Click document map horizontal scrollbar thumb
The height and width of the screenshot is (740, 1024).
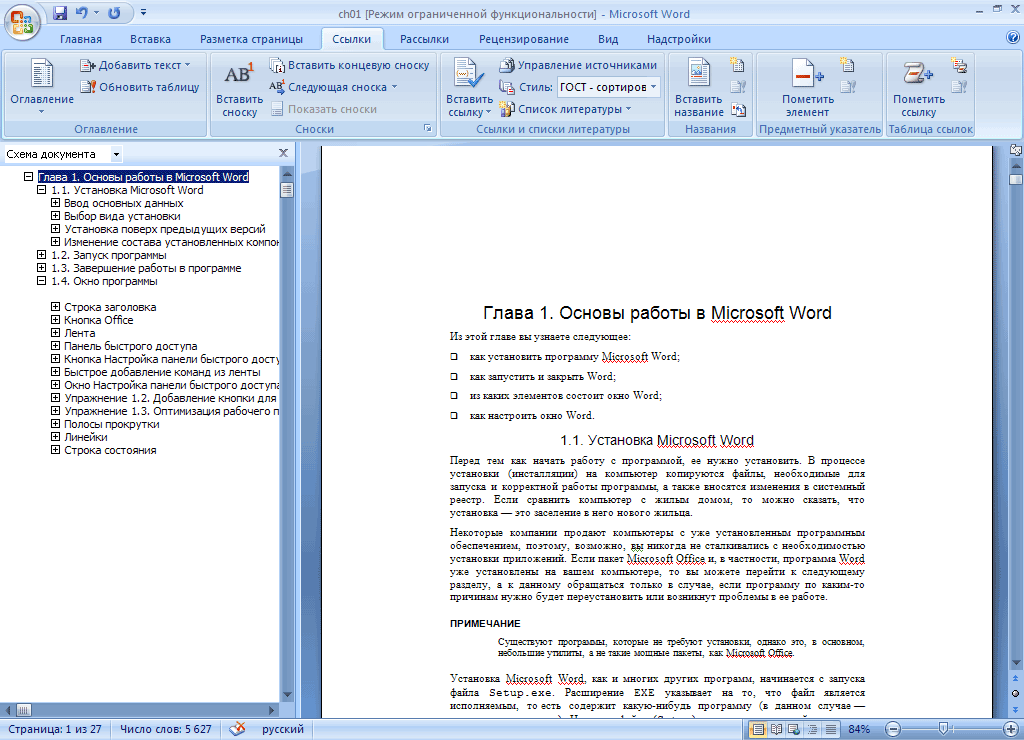[24, 710]
